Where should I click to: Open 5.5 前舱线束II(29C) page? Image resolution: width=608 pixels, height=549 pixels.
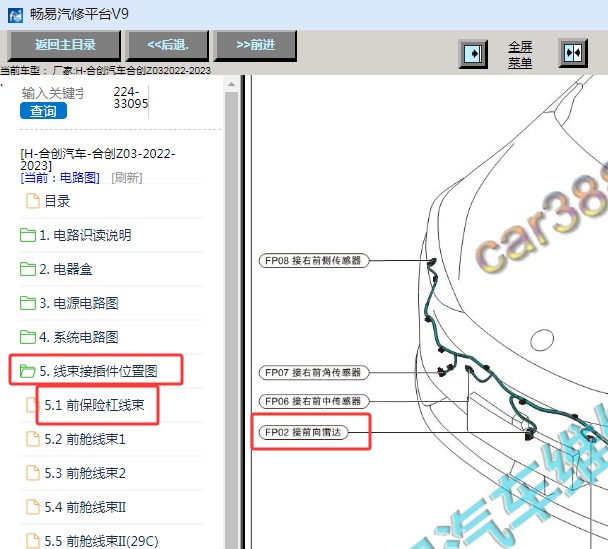pos(101,541)
